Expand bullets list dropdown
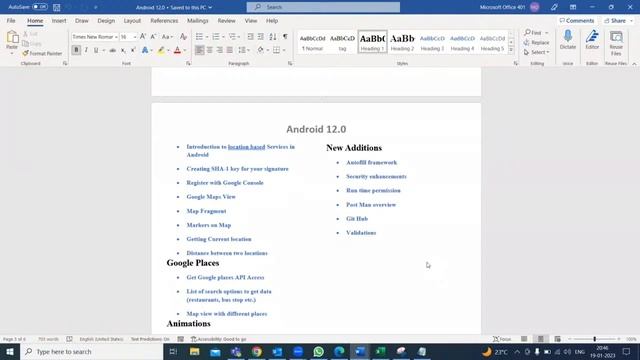The width and height of the screenshot is (640, 360). point(207,37)
